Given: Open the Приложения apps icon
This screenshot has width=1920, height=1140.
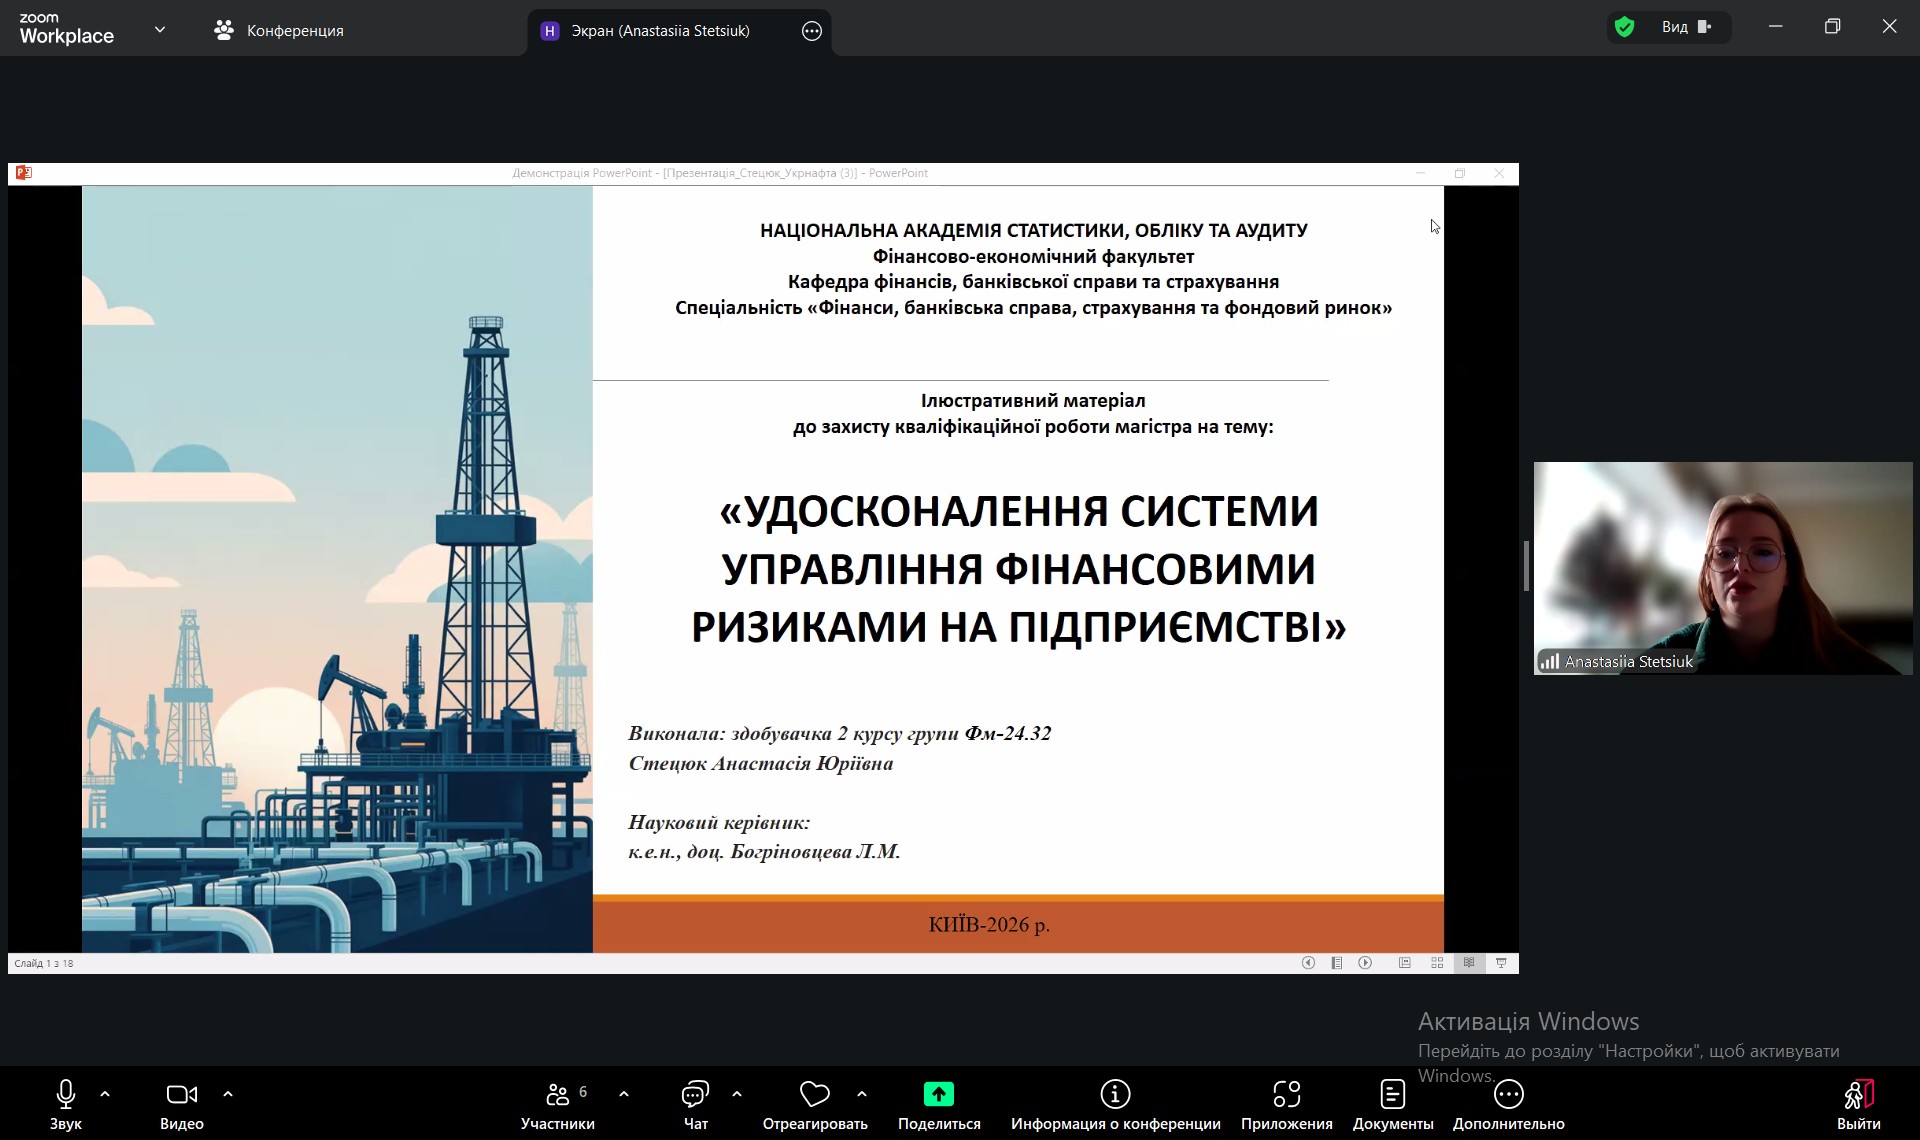Looking at the screenshot, I should click(1286, 1095).
